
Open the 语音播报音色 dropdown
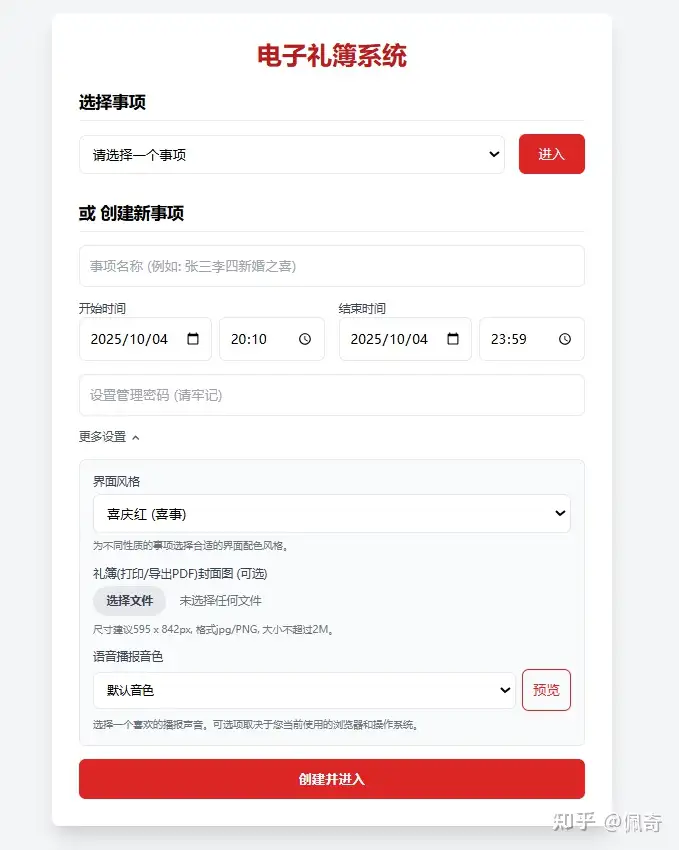coord(304,690)
